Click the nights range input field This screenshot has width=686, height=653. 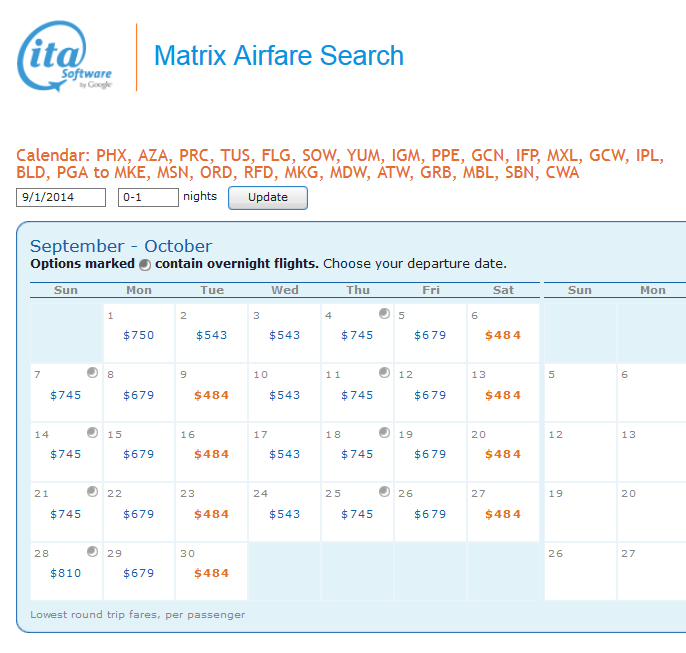click(x=147, y=197)
